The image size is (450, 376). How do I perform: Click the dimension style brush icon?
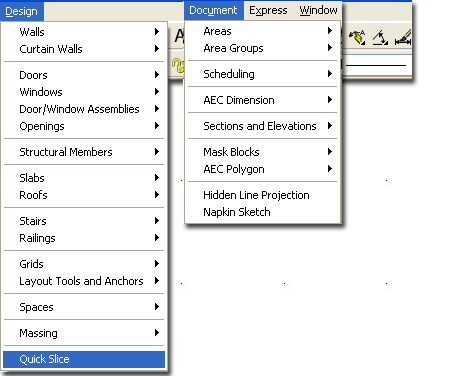403,37
